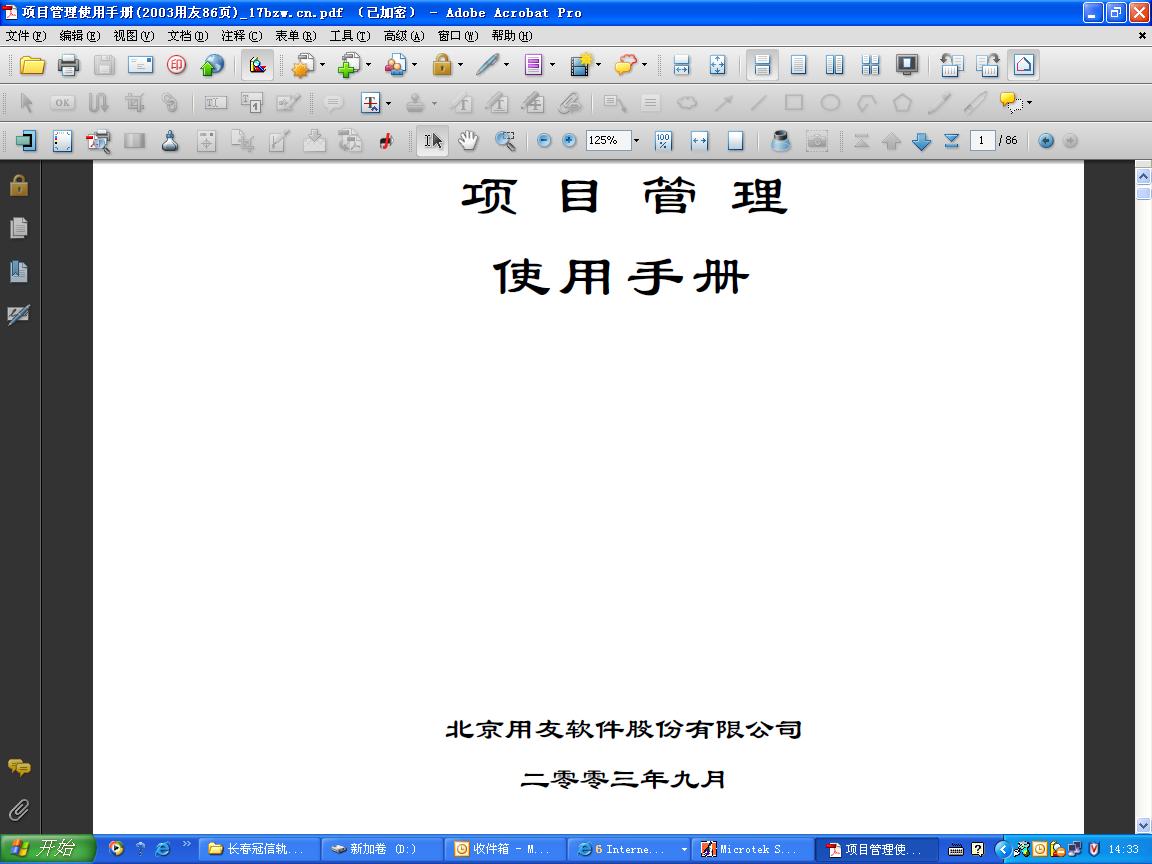1152x864 pixels.
Task: Click the Collaborate people icon
Action: [395, 65]
